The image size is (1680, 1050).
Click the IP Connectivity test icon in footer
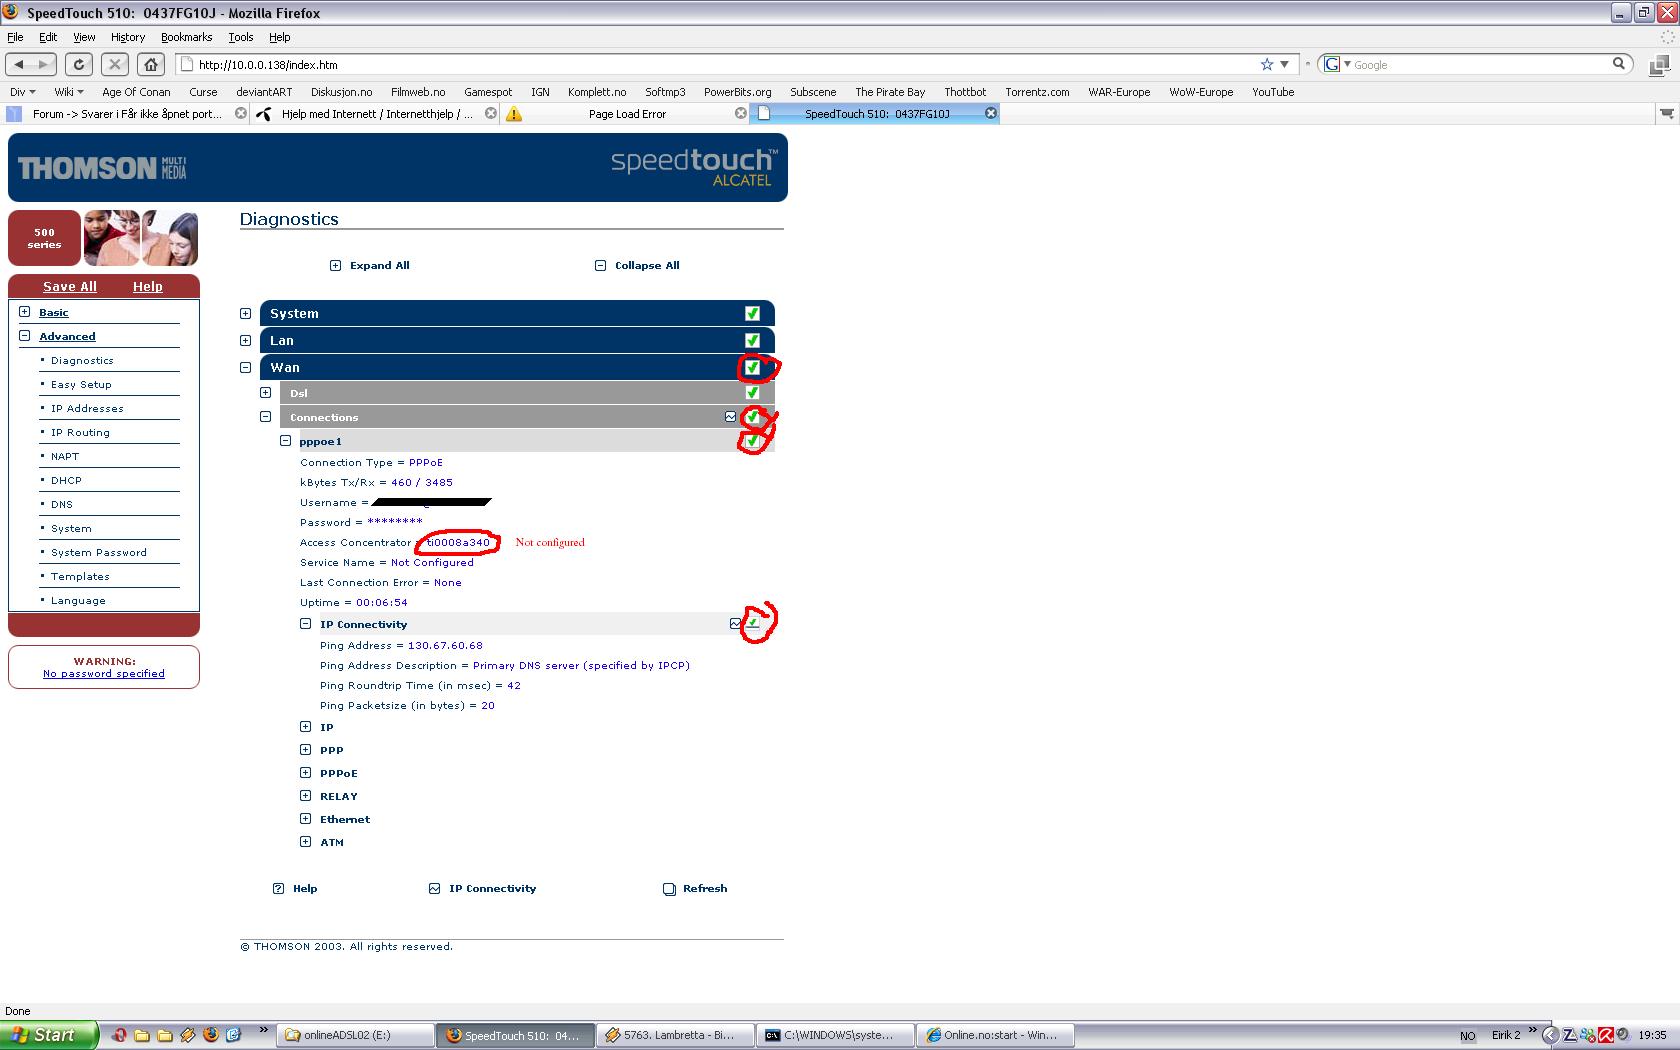point(434,888)
